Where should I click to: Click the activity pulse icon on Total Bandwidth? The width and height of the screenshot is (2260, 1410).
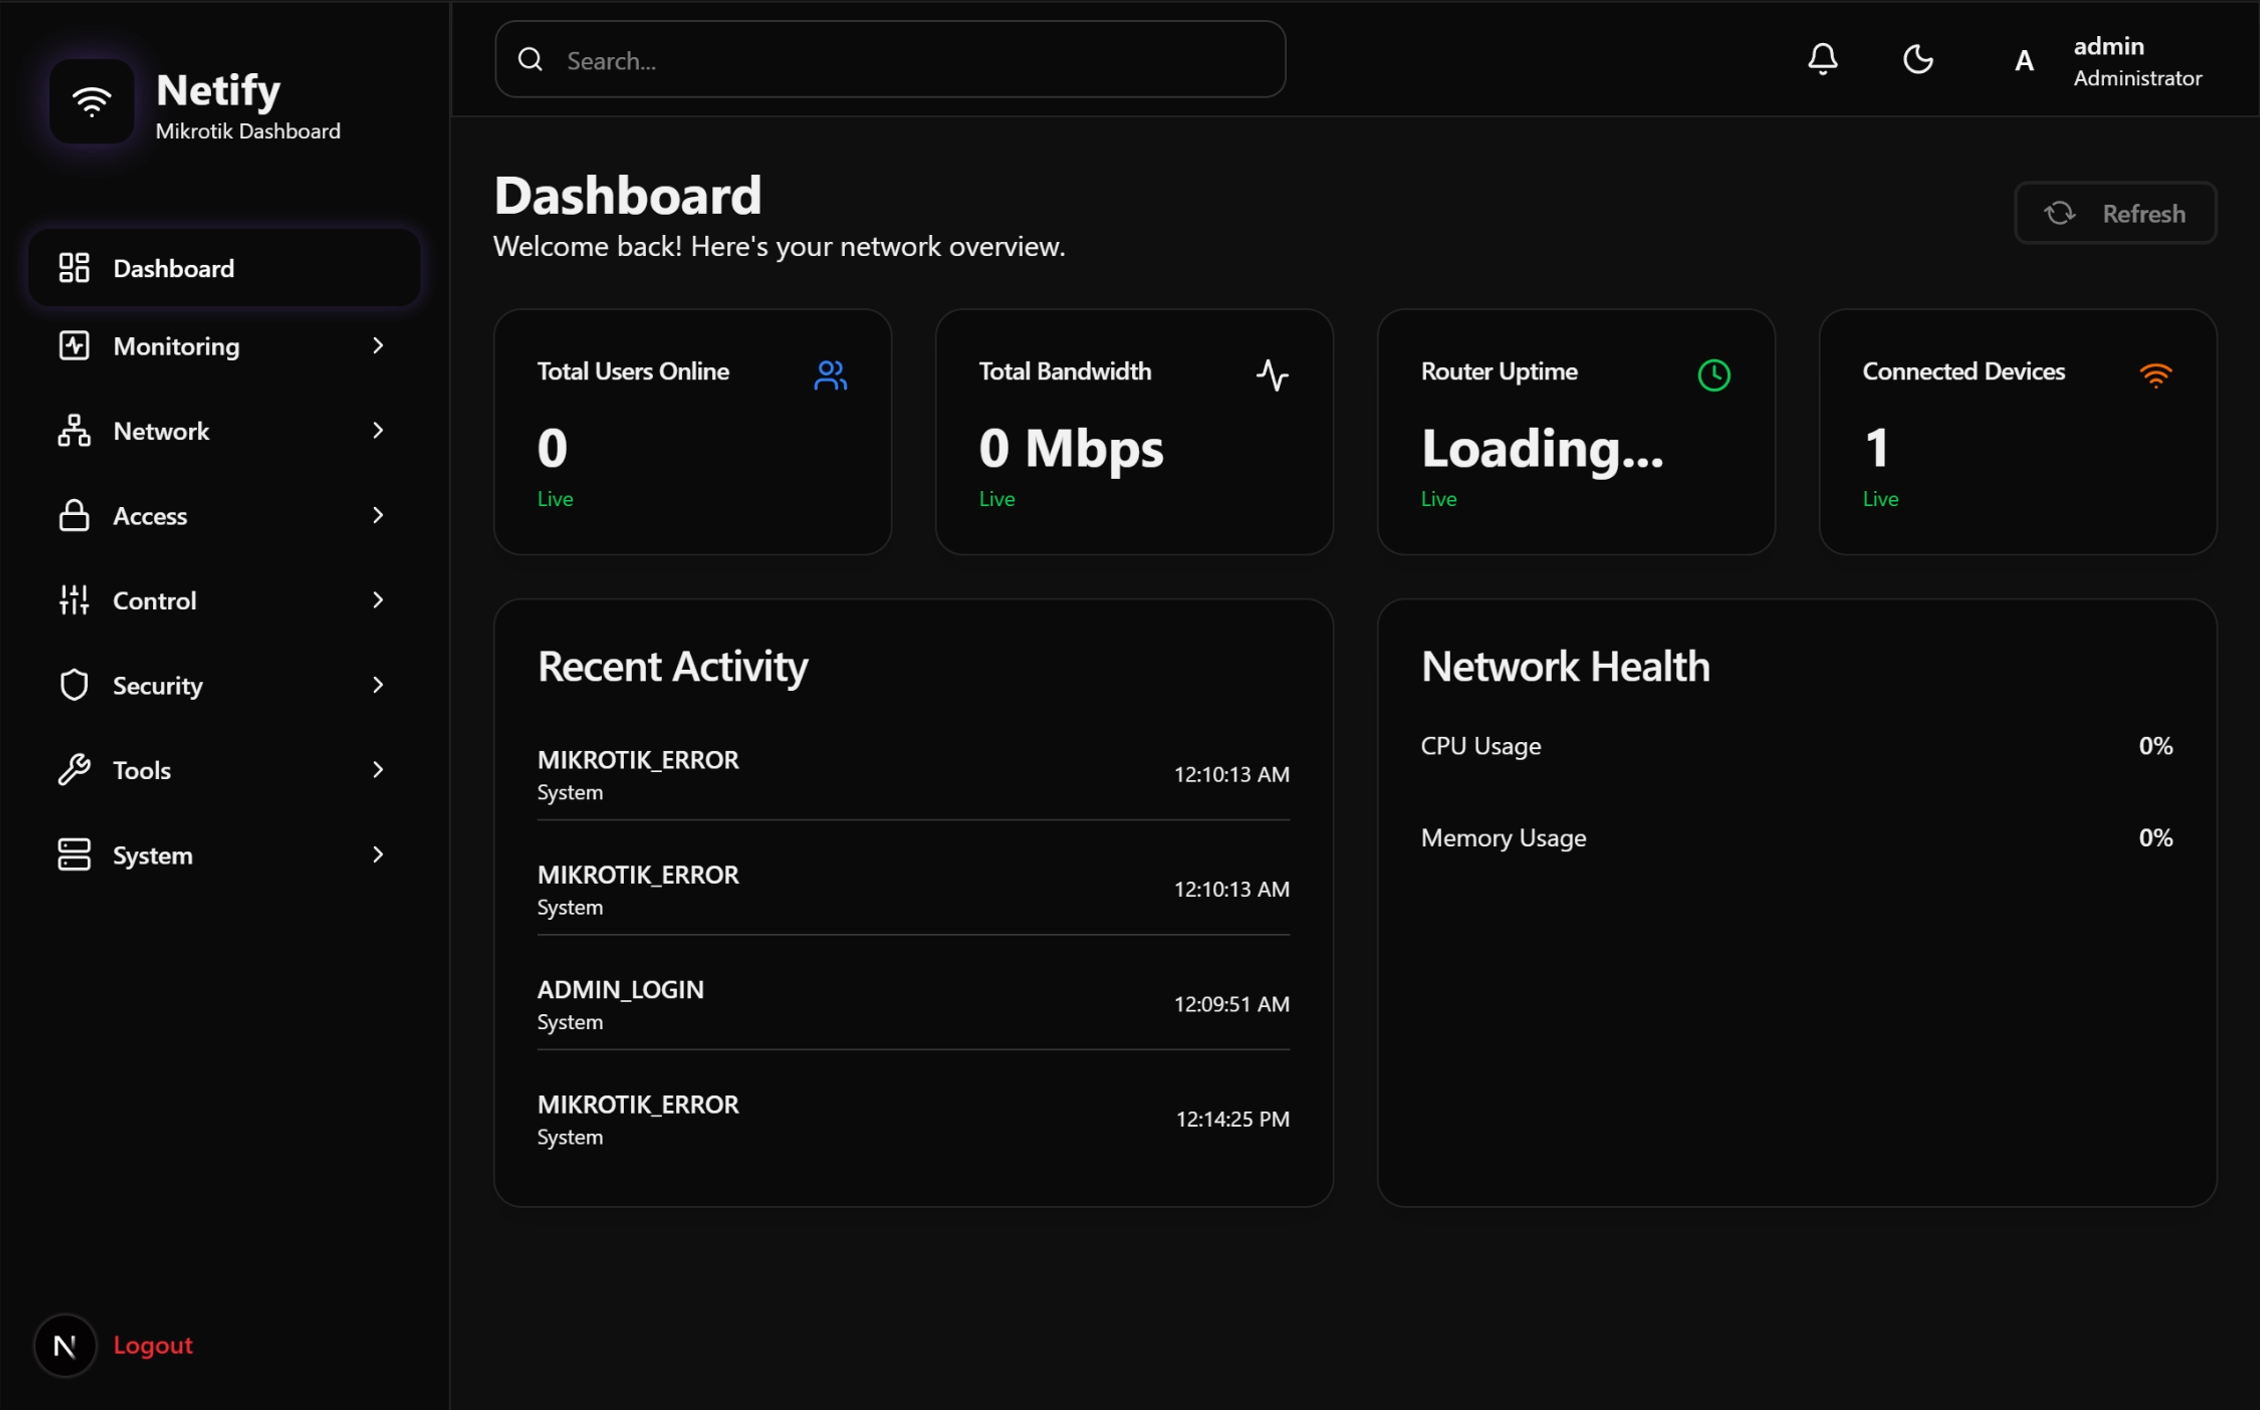(x=1272, y=375)
